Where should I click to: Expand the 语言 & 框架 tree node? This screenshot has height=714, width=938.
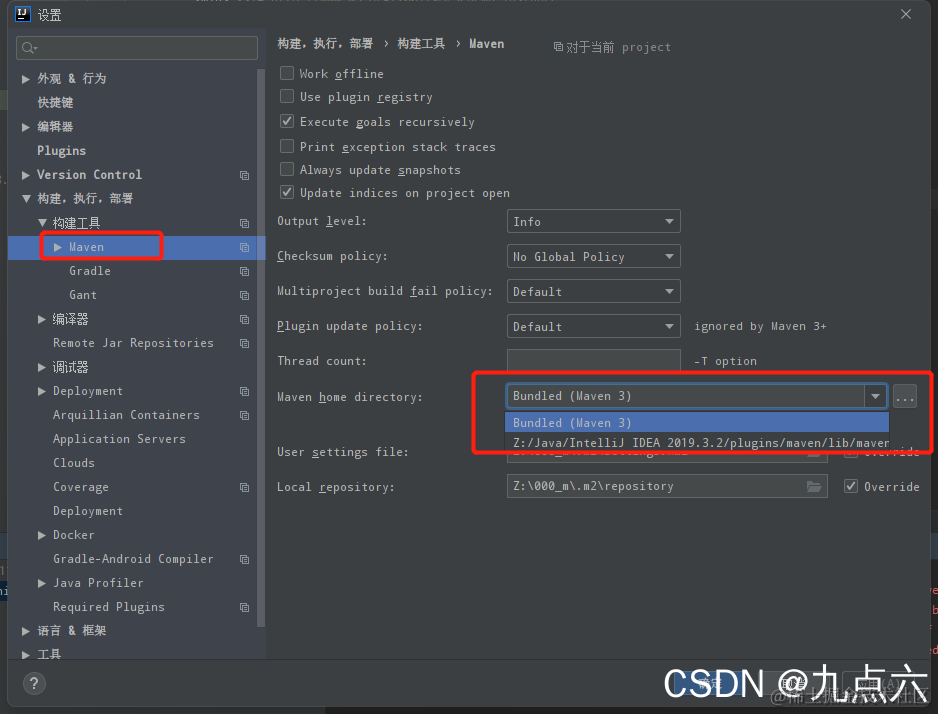(x=26, y=631)
